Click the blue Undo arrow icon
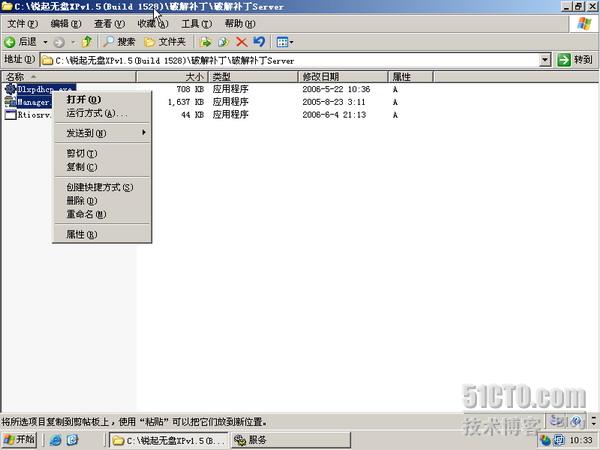 click(259, 41)
